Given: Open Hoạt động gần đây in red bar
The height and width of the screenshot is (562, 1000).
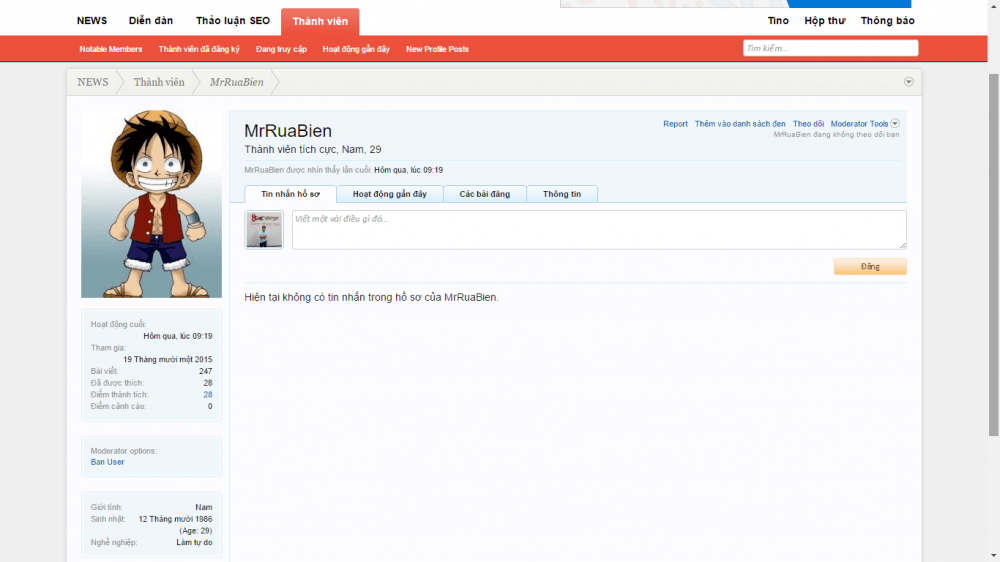Looking at the screenshot, I should click(356, 49).
